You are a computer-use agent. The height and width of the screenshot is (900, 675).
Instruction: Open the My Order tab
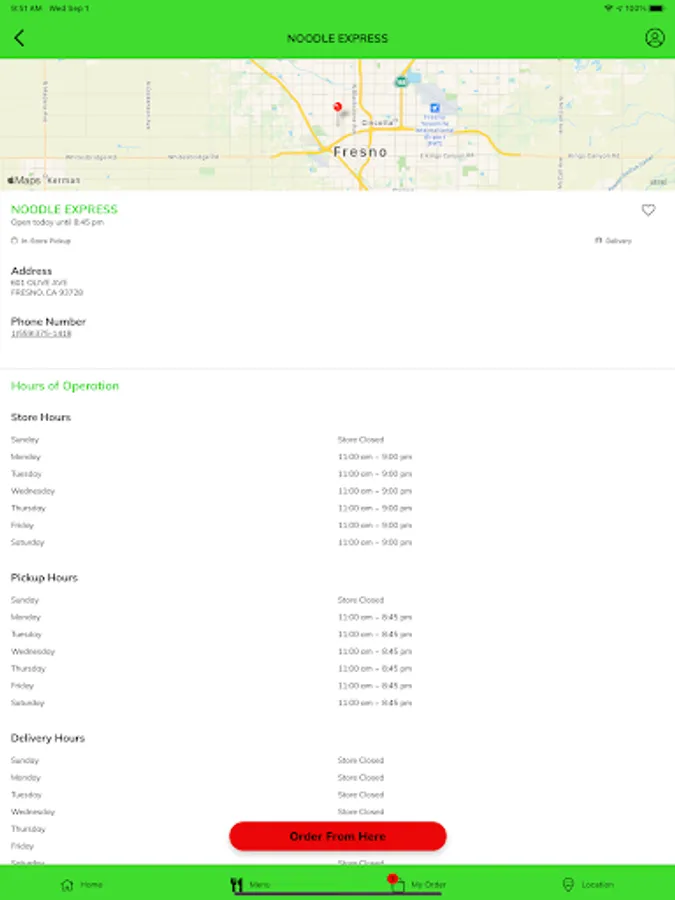419,884
